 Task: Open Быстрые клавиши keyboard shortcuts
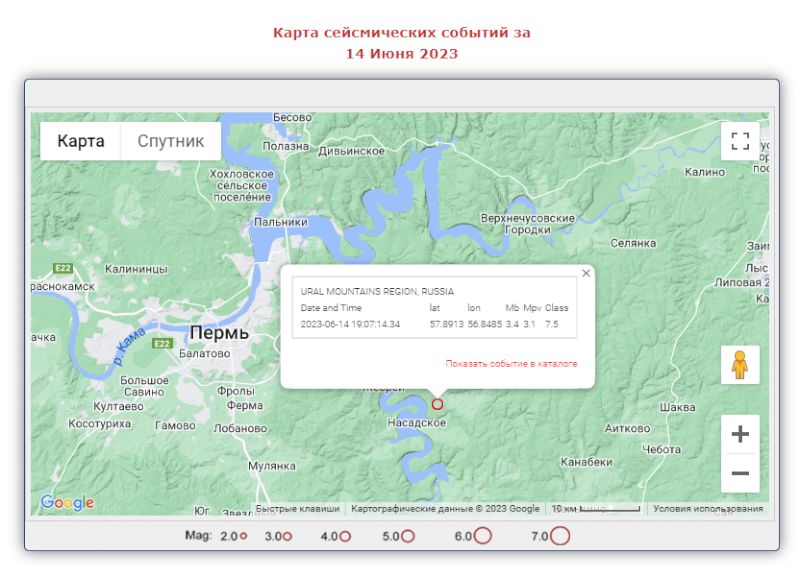click(297, 509)
